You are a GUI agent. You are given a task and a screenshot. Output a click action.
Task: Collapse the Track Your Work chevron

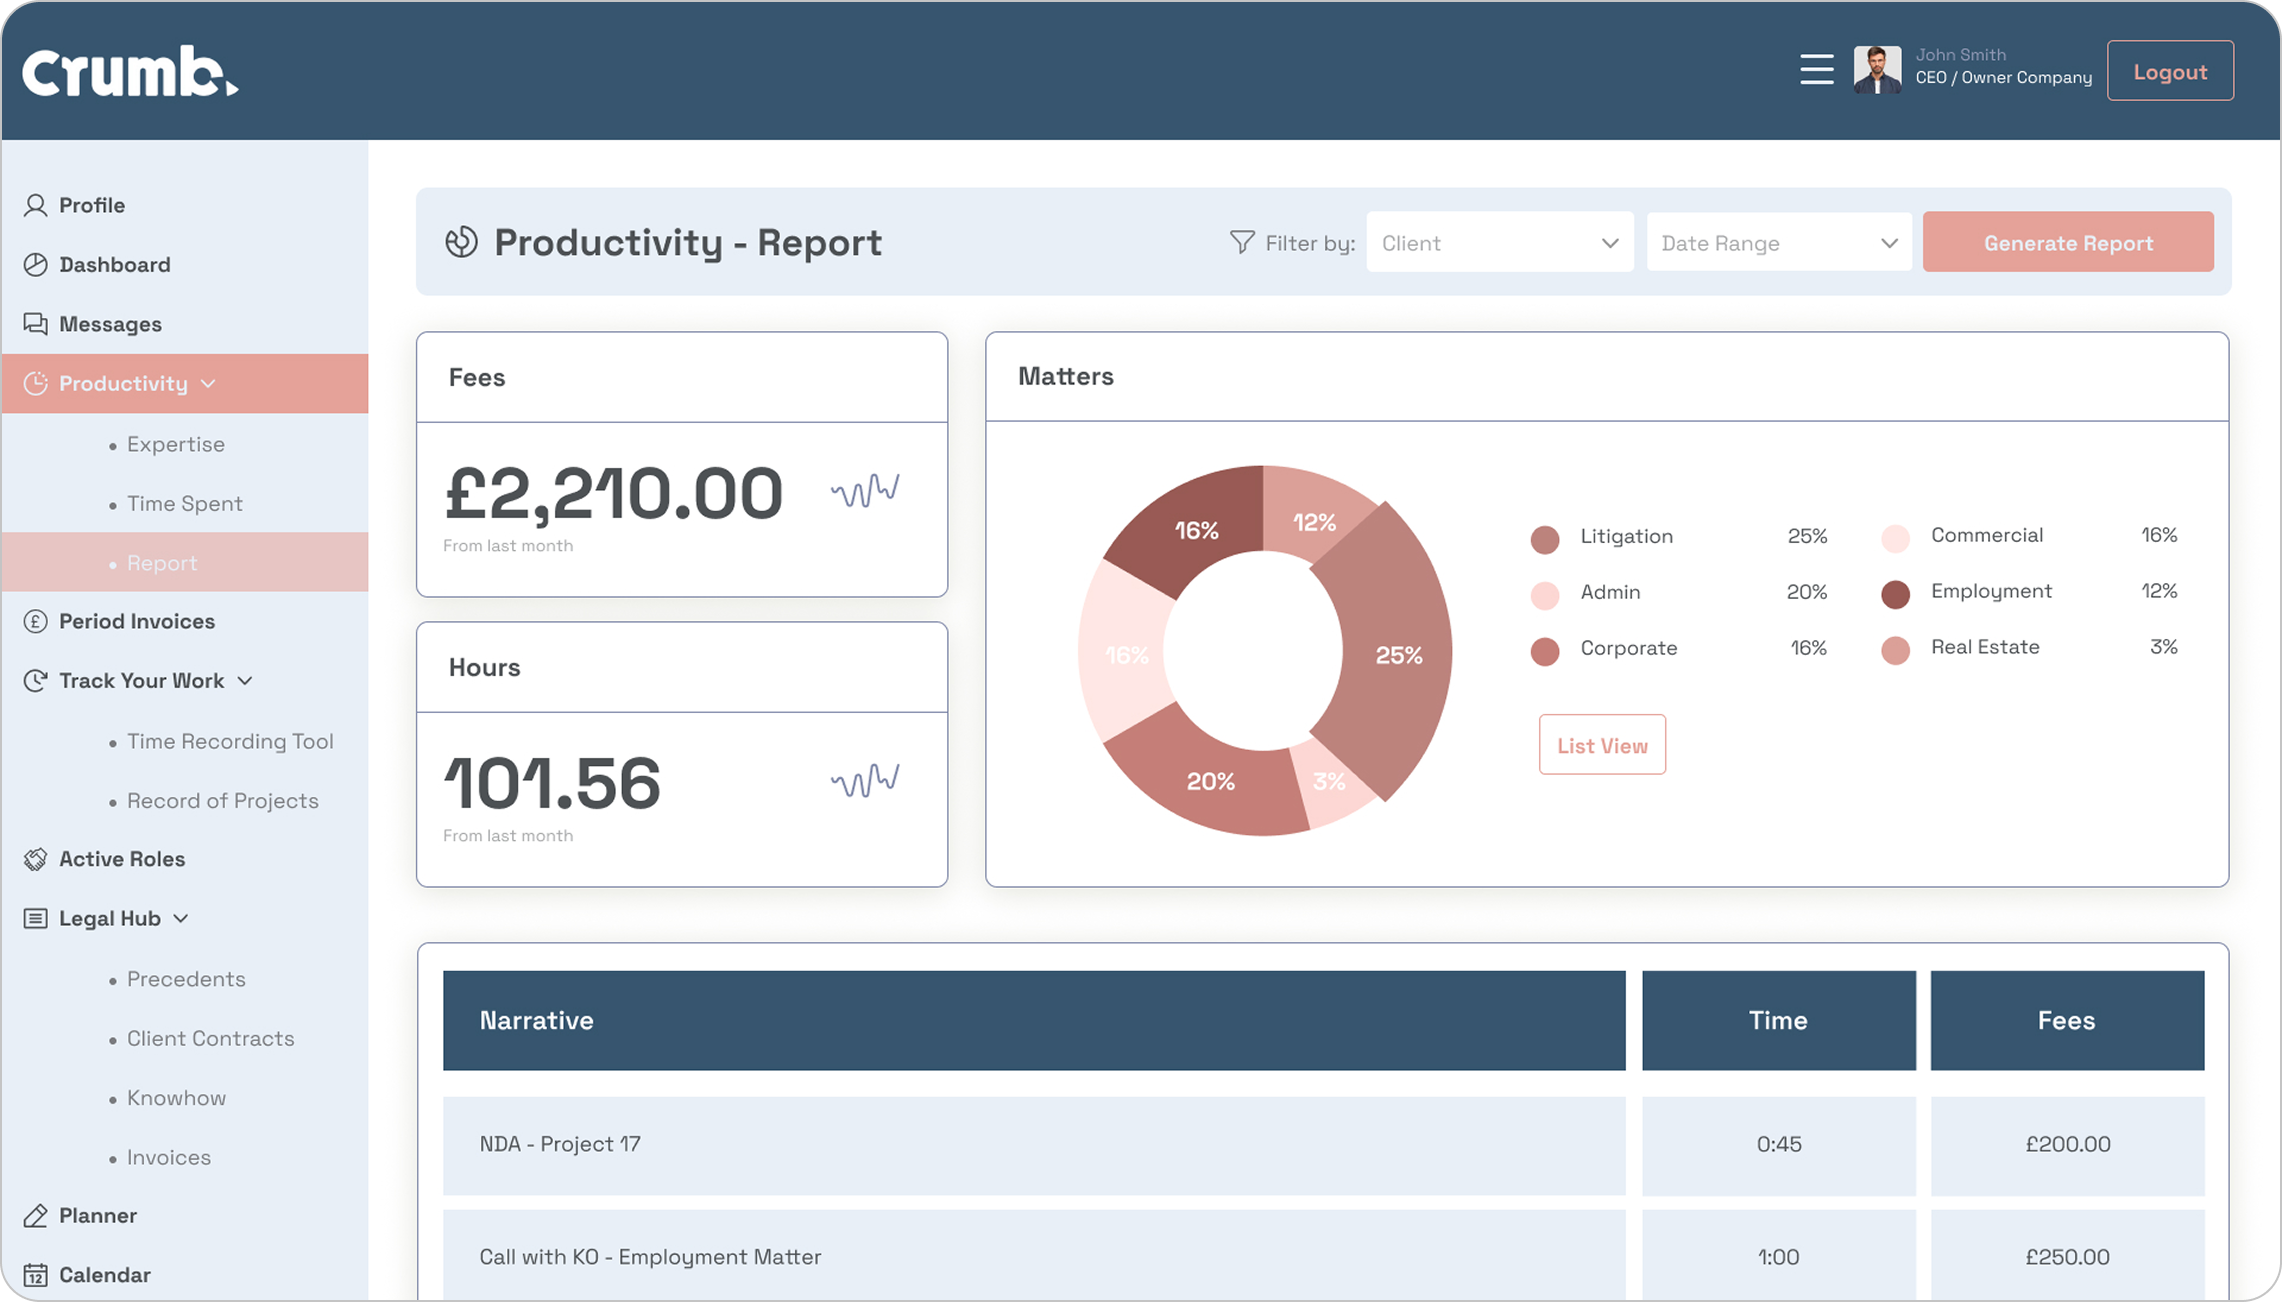point(245,681)
